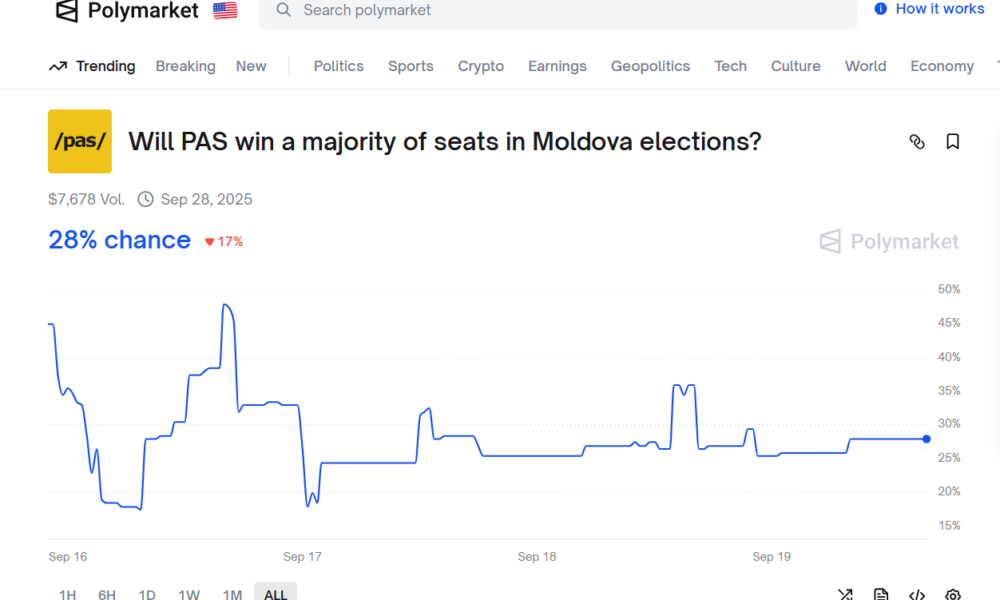Click the Breaking tab
1000x600 pixels.
pyautogui.click(x=185, y=66)
